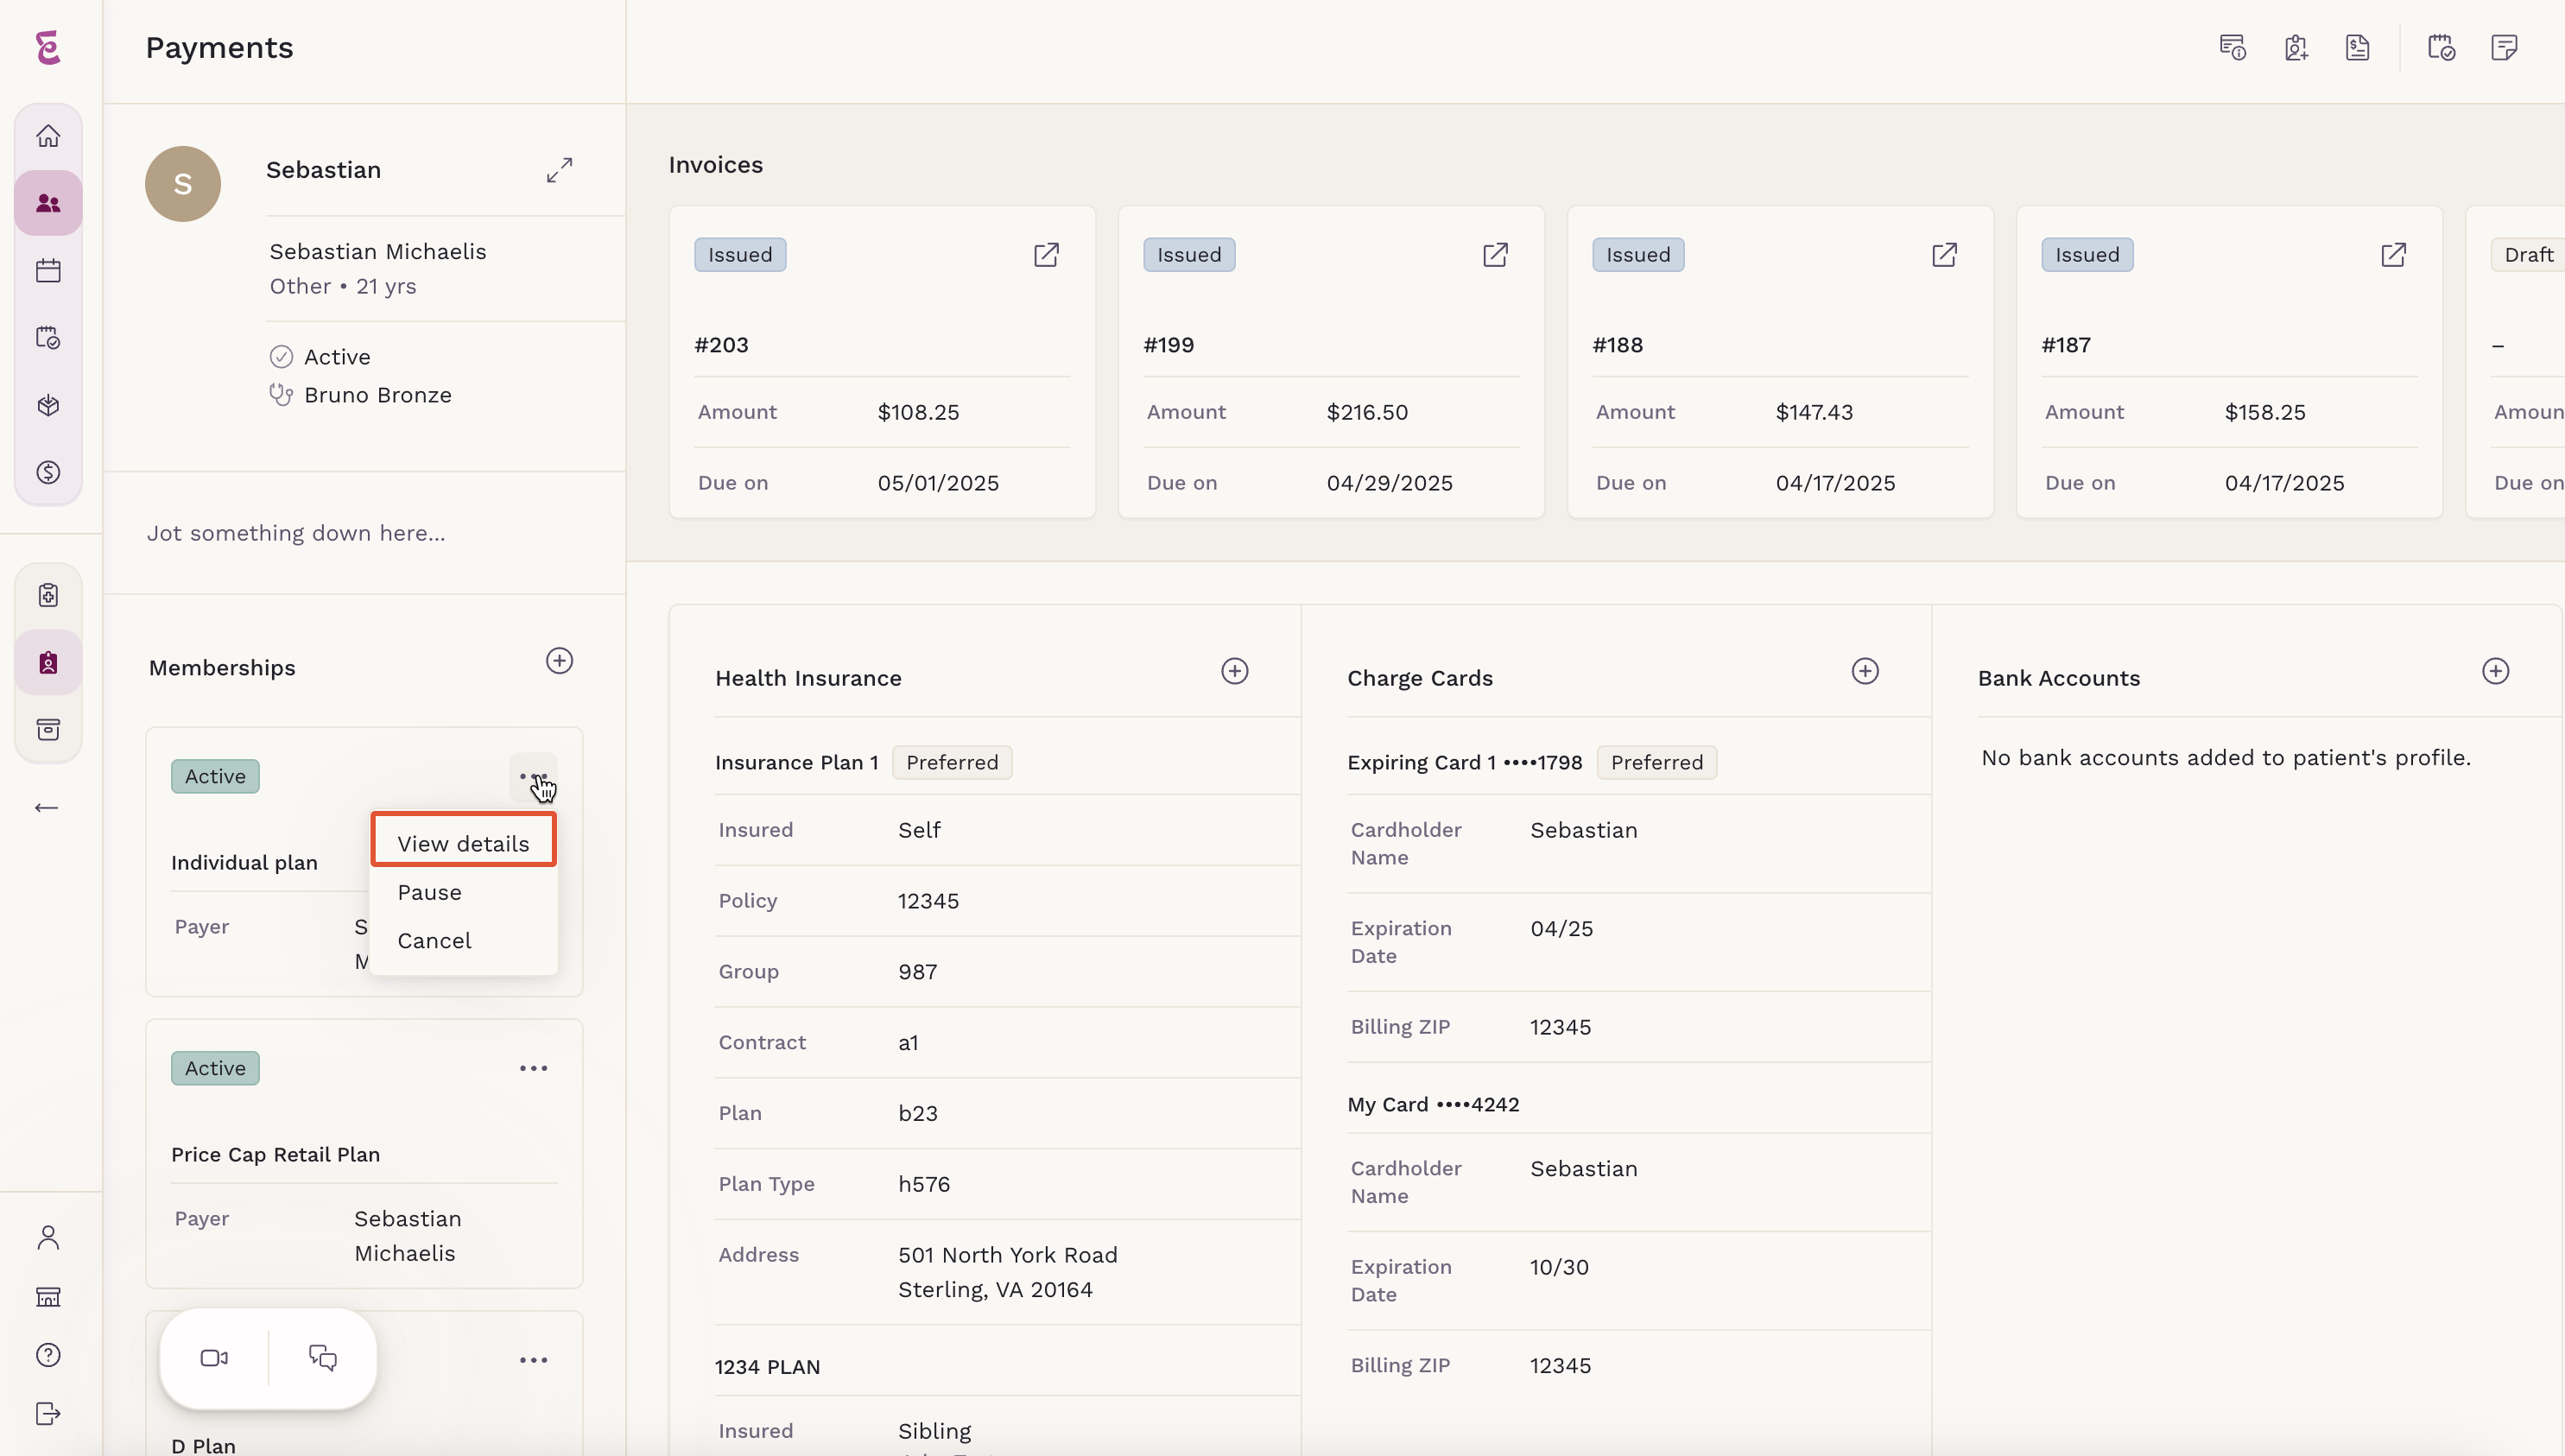Click the card with clock header icon
This screenshot has width=2565, height=1456.
click(2232, 47)
